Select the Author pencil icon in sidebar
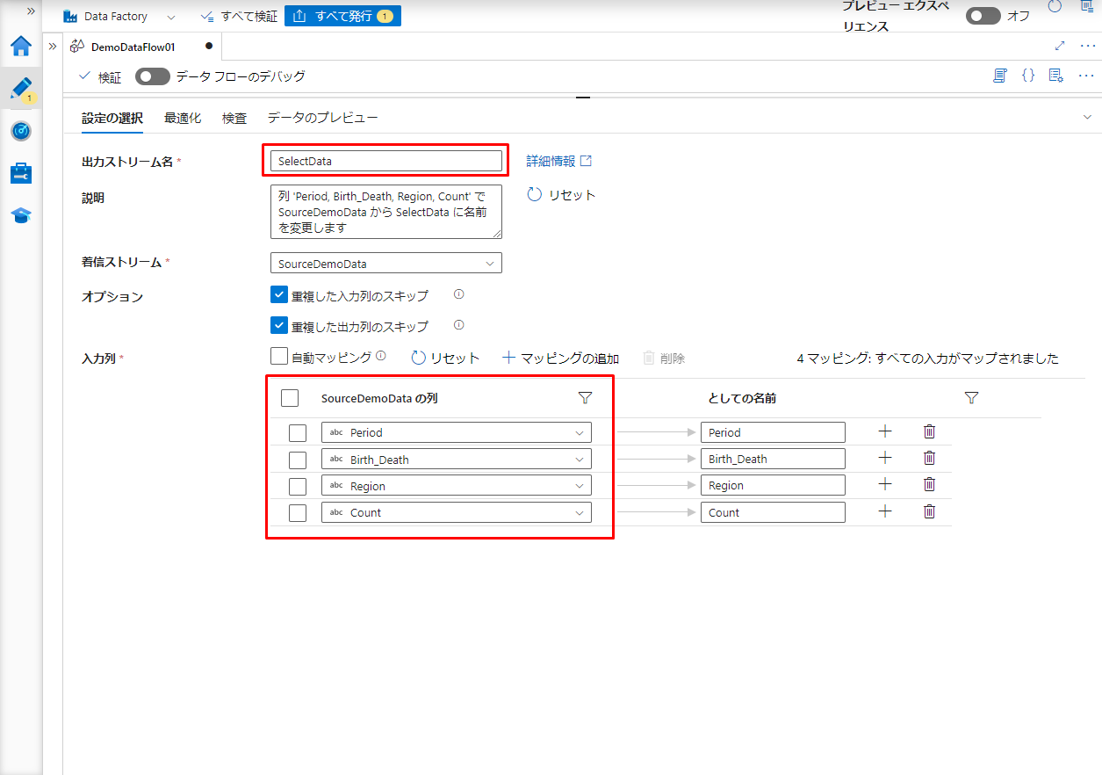This screenshot has height=775, width=1102. tap(21, 88)
